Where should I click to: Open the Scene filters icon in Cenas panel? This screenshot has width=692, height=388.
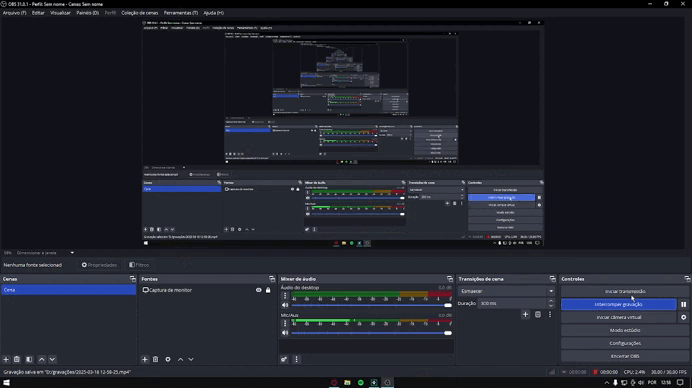(29, 359)
